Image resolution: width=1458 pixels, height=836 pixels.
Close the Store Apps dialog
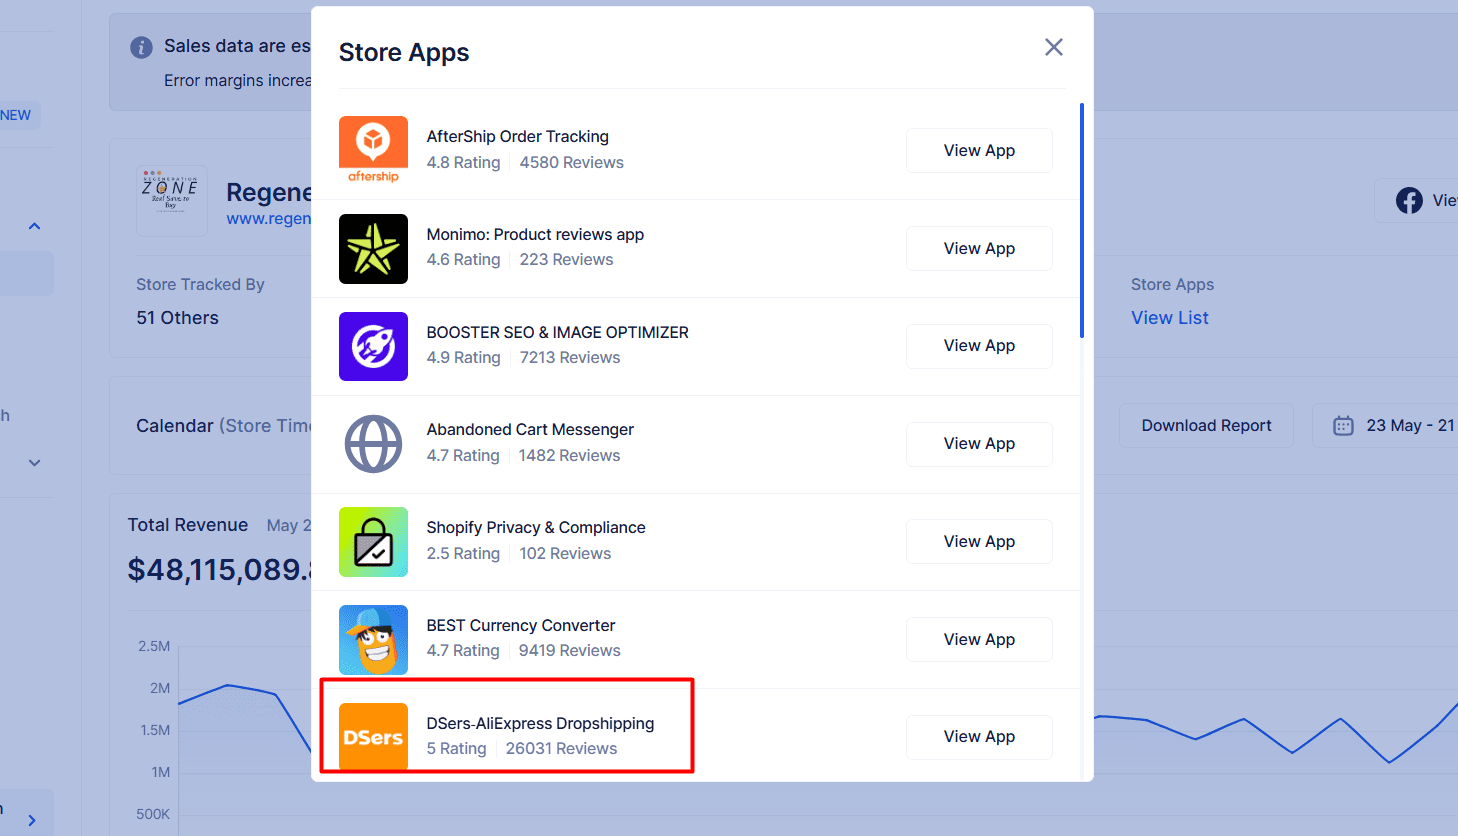click(1053, 47)
